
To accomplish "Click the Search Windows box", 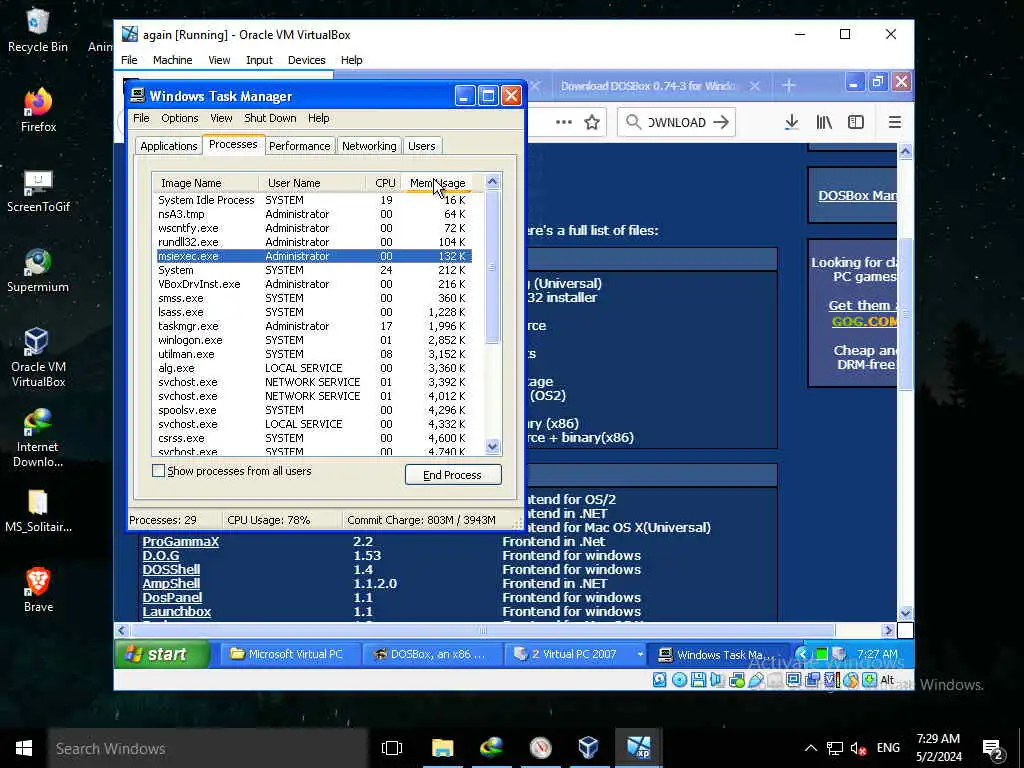I will (x=208, y=748).
